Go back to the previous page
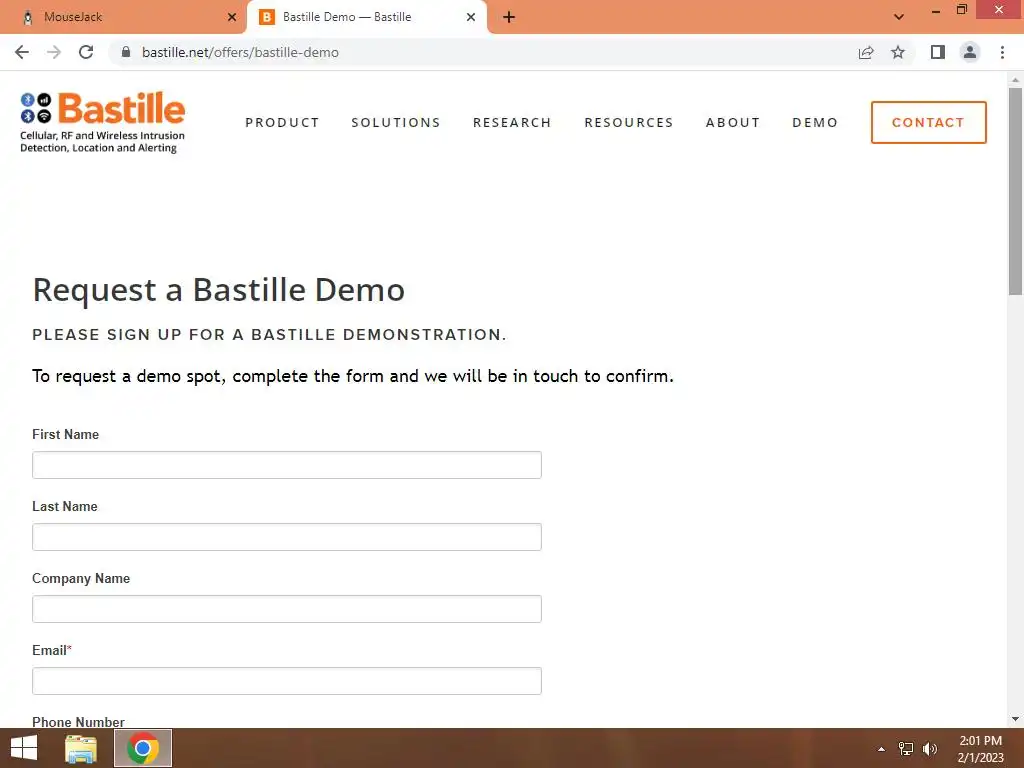Viewport: 1024px width, 768px height. point(22,52)
